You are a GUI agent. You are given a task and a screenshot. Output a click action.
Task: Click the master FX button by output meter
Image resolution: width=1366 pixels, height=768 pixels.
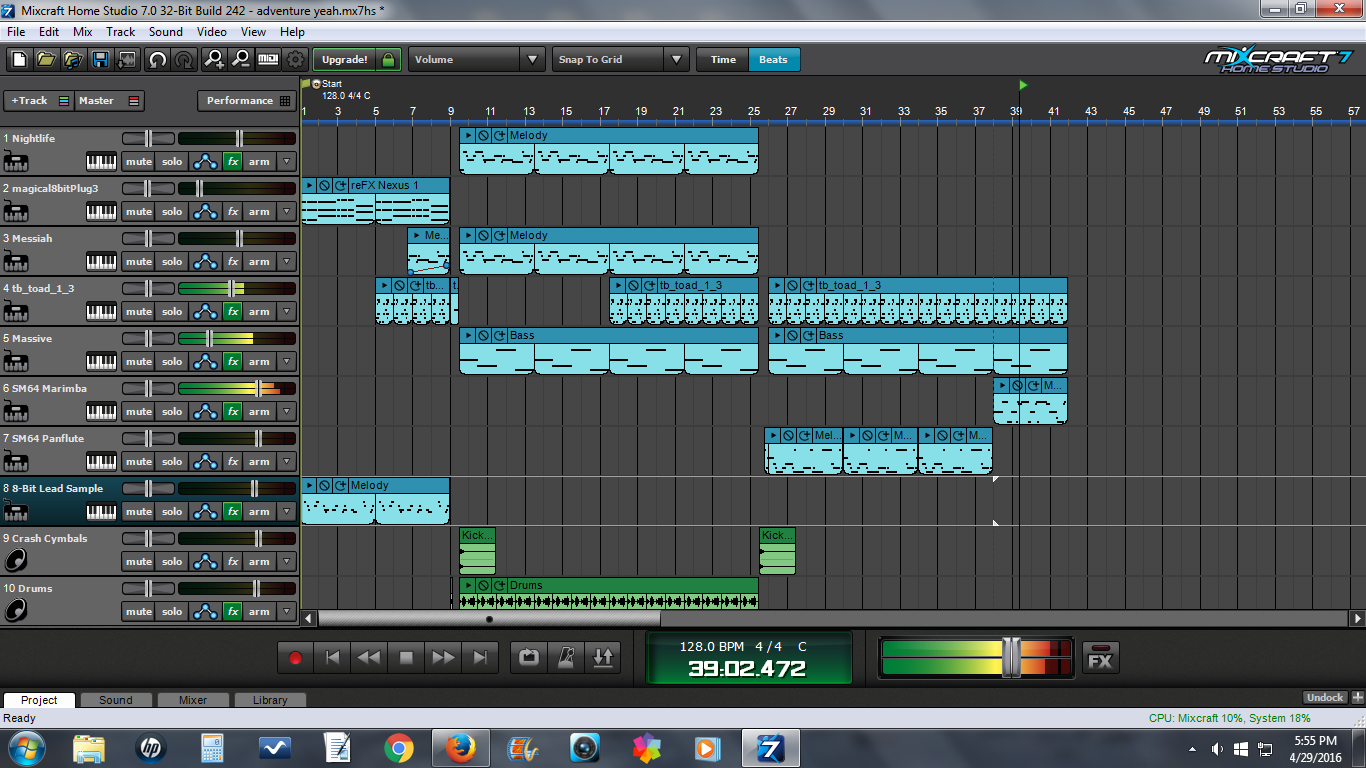point(1100,658)
